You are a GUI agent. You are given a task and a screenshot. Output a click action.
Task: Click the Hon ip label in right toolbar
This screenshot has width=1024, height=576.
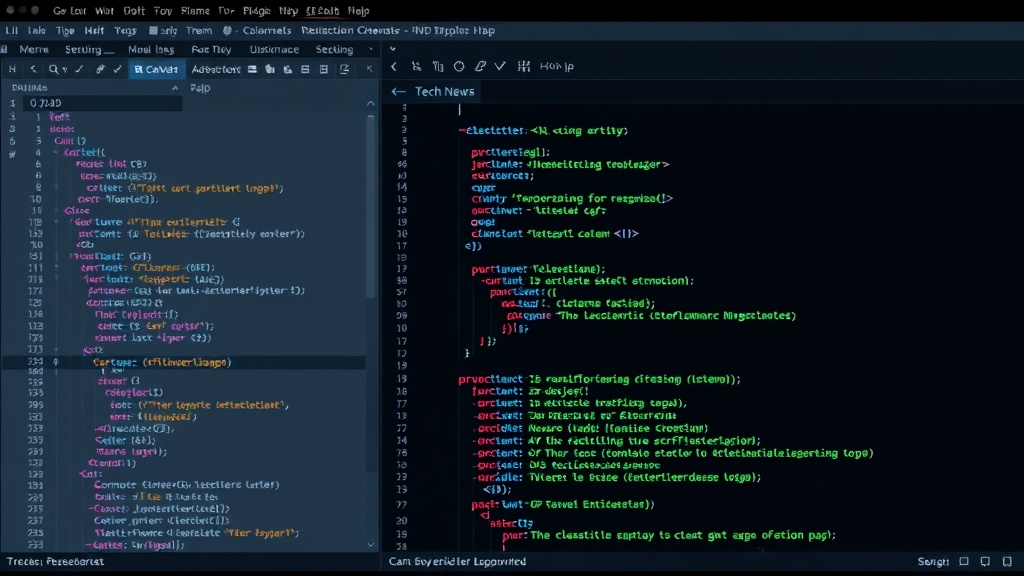tap(556, 66)
